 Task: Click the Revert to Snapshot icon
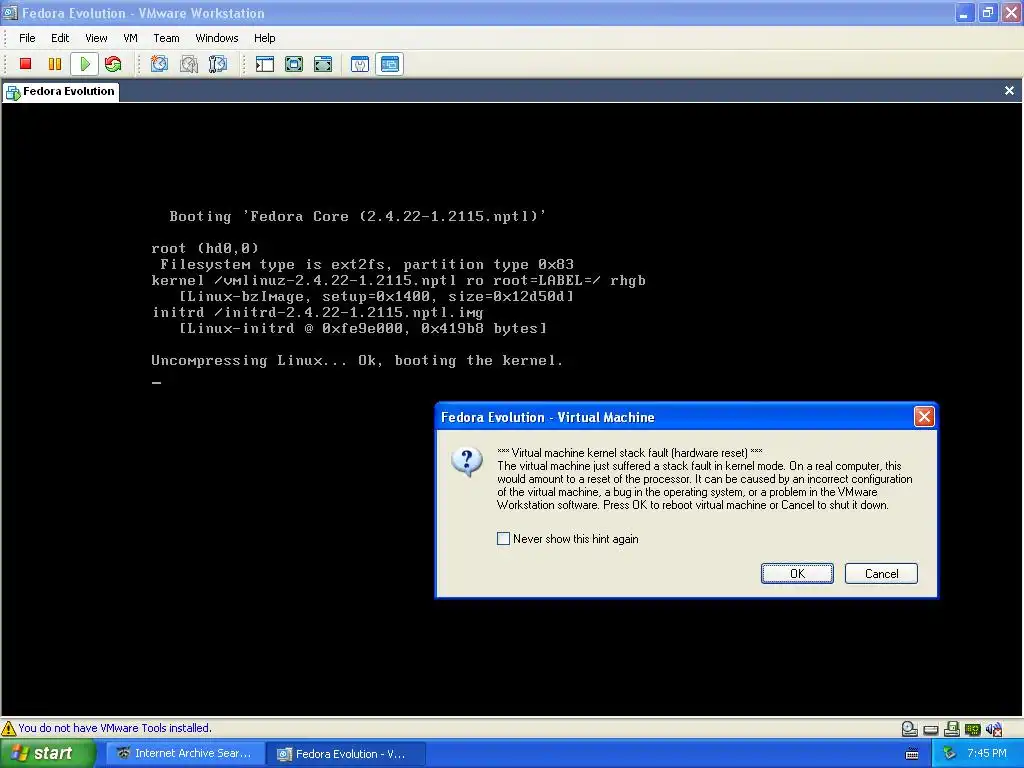189,64
